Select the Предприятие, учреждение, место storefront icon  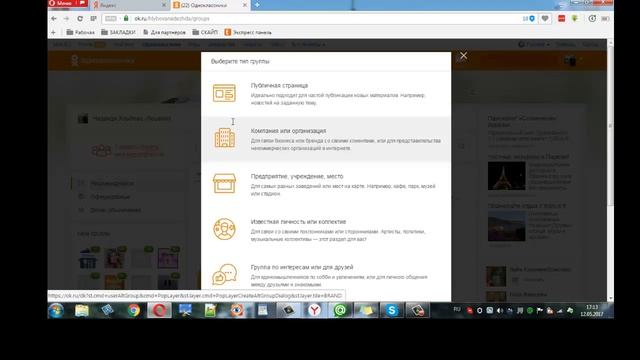[224, 183]
